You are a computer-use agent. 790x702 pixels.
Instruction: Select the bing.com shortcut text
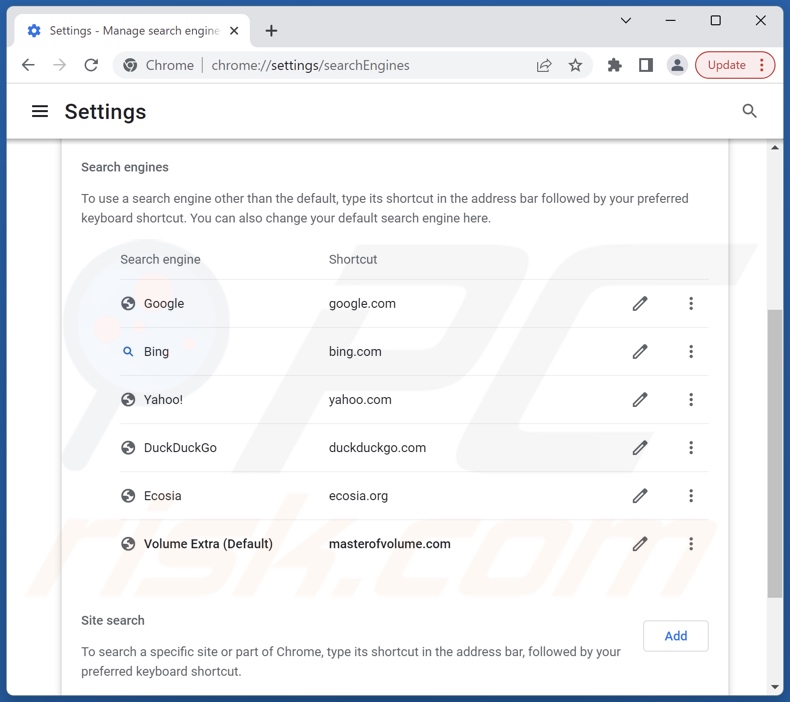pyautogui.click(x=355, y=352)
